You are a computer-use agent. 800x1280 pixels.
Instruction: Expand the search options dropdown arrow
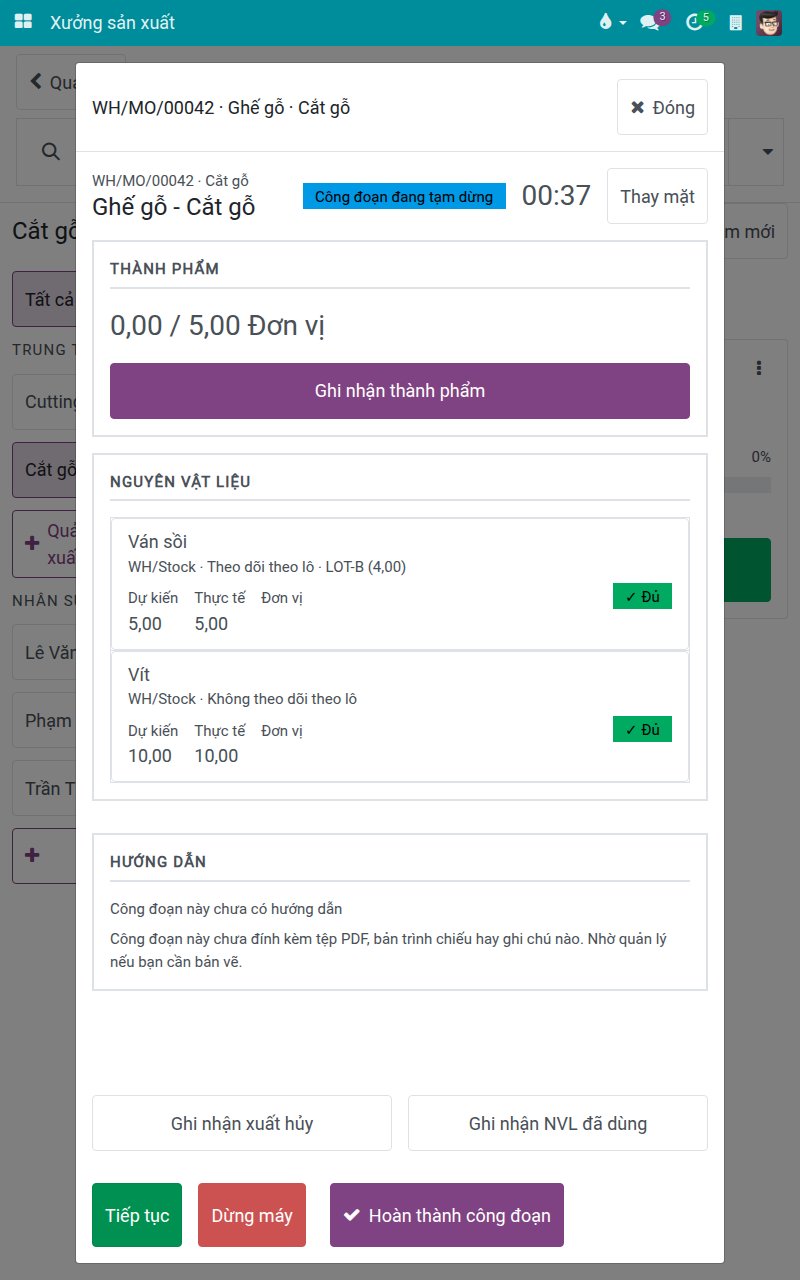767,151
